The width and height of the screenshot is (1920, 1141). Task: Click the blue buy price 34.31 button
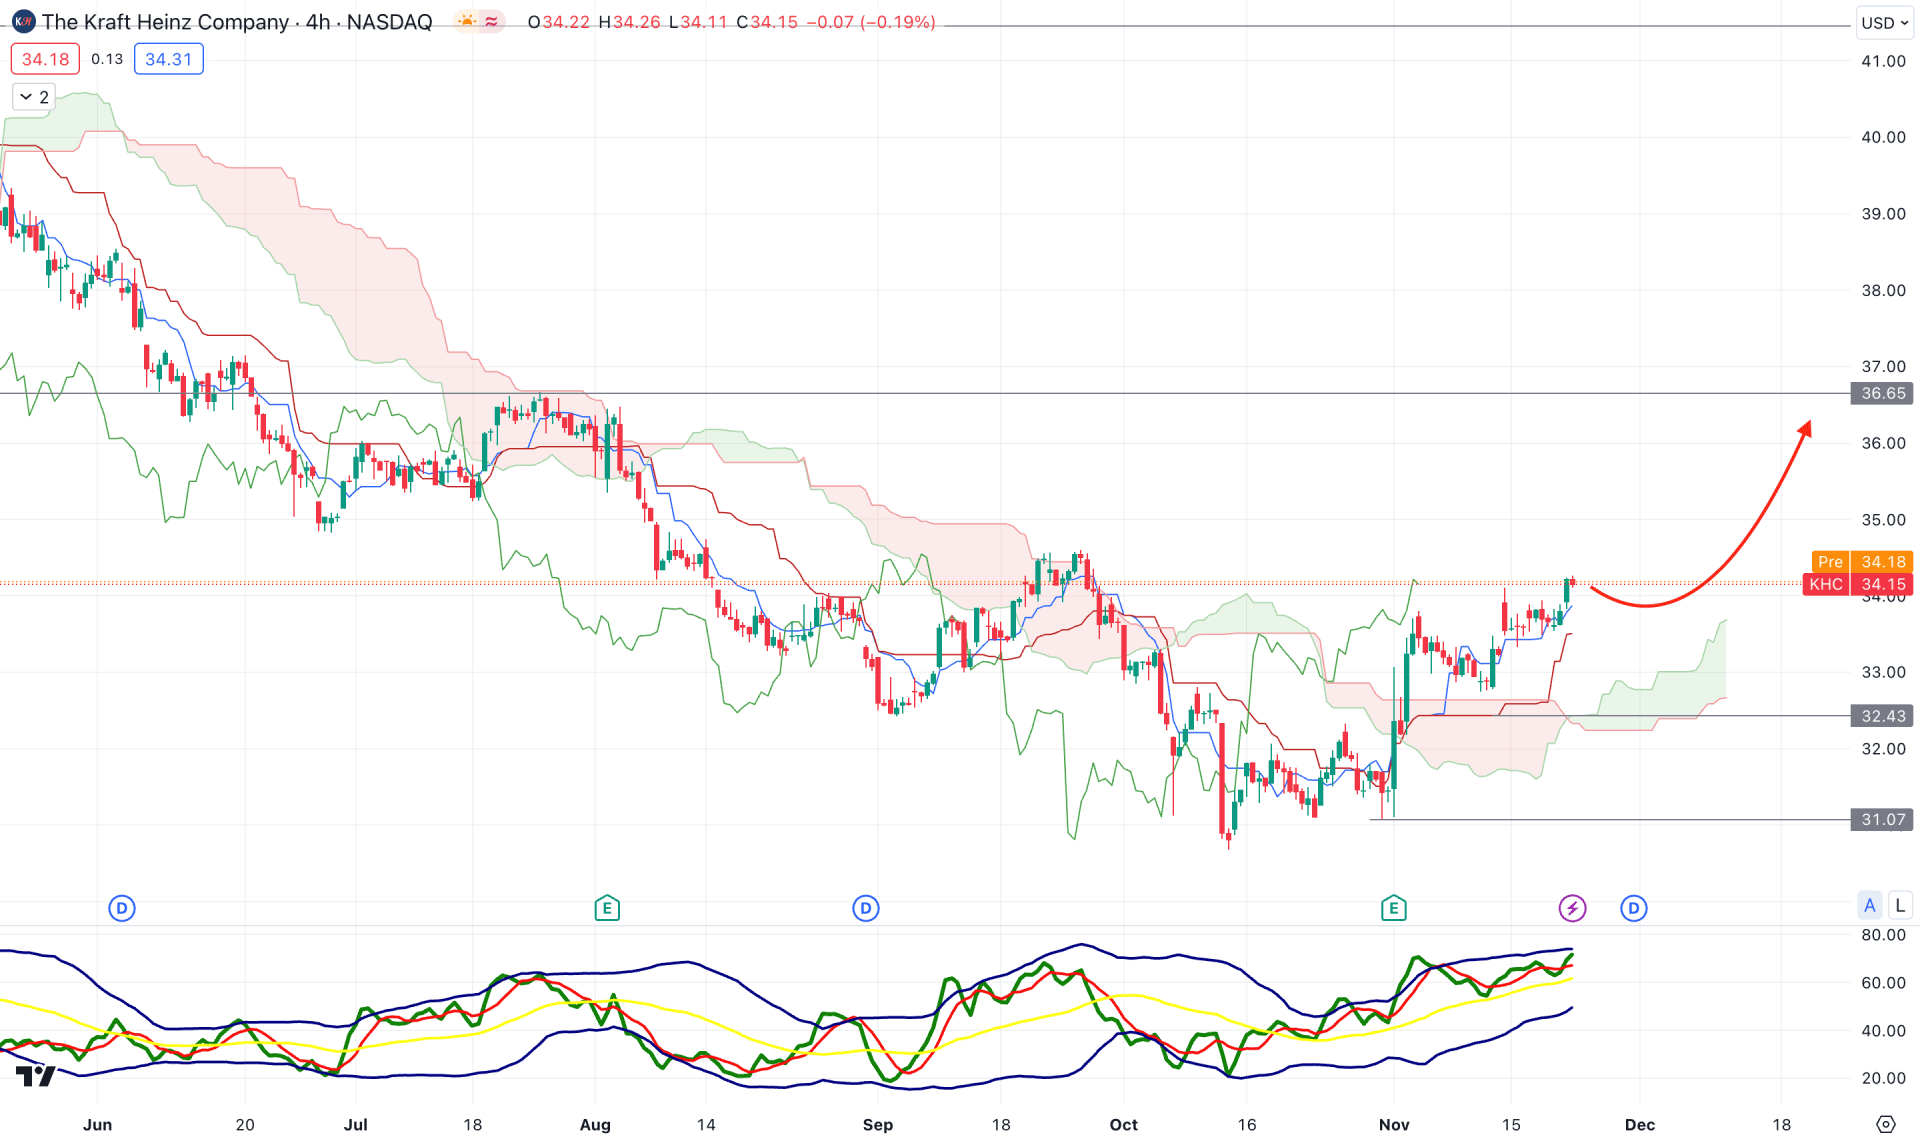point(168,59)
